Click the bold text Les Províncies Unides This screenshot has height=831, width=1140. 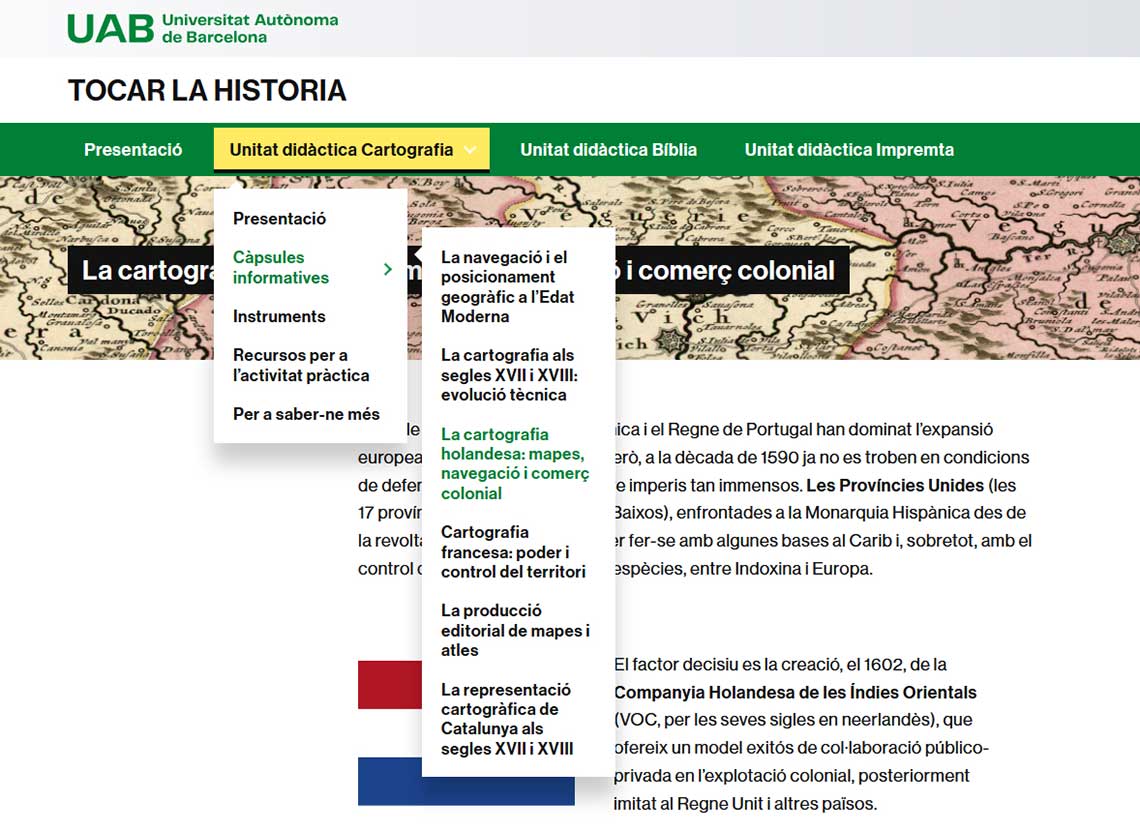coord(895,486)
